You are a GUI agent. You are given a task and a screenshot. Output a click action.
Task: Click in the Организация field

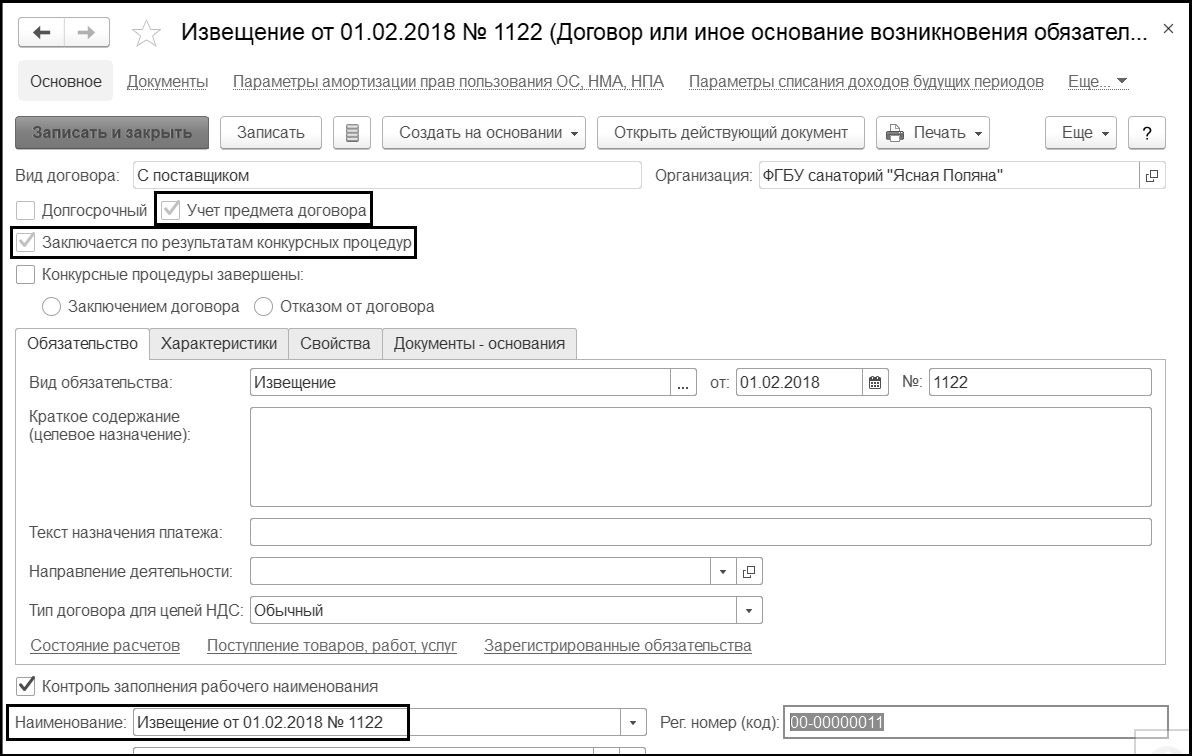949,176
